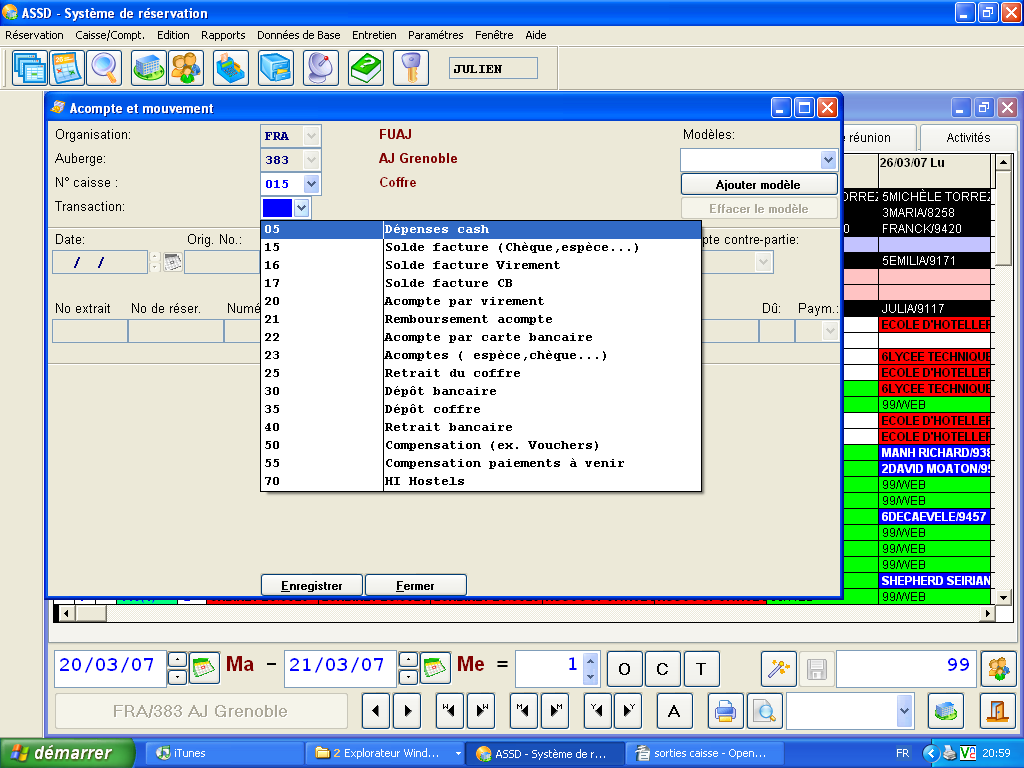Go to next day with right arrow
This screenshot has height=768, width=1024.
click(x=408, y=711)
